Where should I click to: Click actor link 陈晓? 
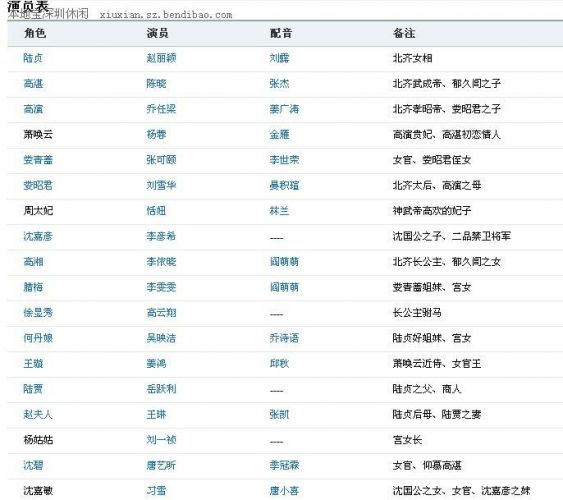156,84
